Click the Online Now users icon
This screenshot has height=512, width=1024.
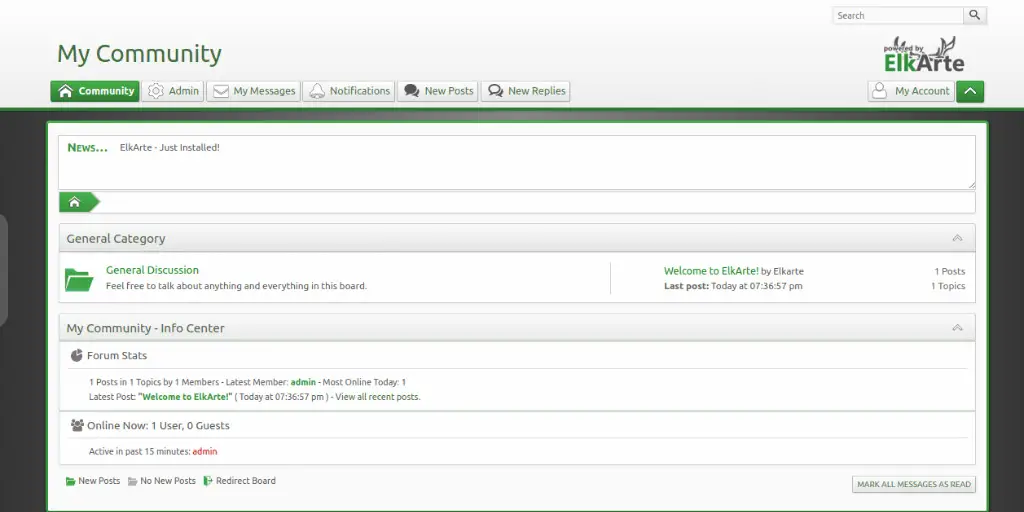coord(77,425)
